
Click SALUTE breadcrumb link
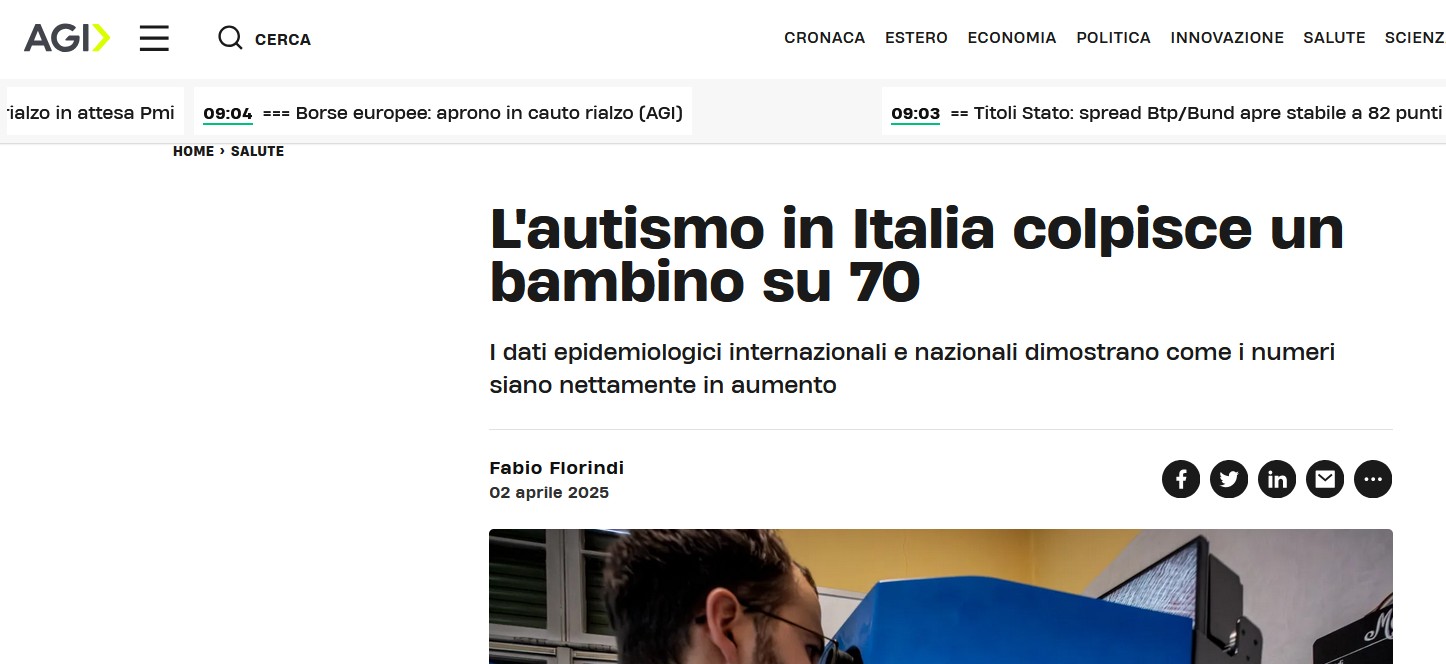click(x=257, y=151)
